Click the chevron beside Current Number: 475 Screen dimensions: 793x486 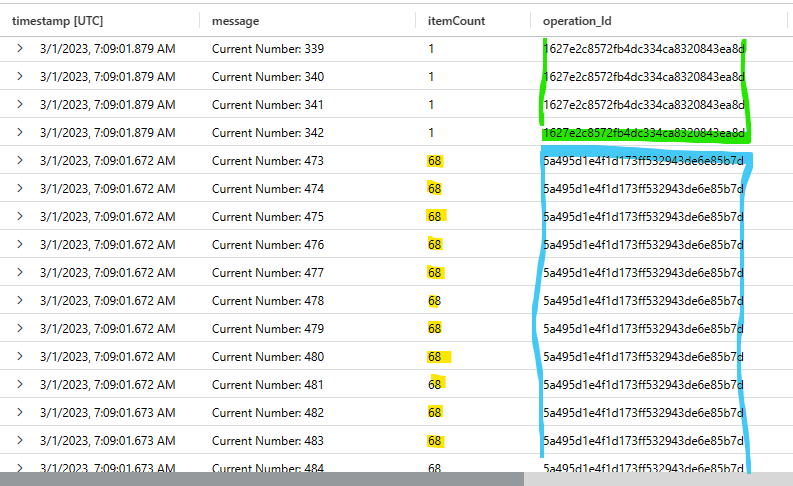19,216
